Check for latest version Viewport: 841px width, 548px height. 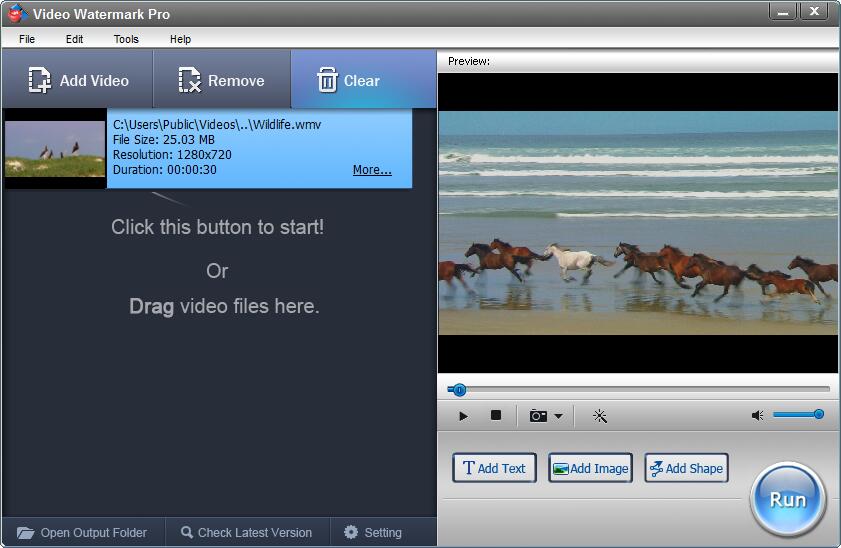tap(247, 532)
